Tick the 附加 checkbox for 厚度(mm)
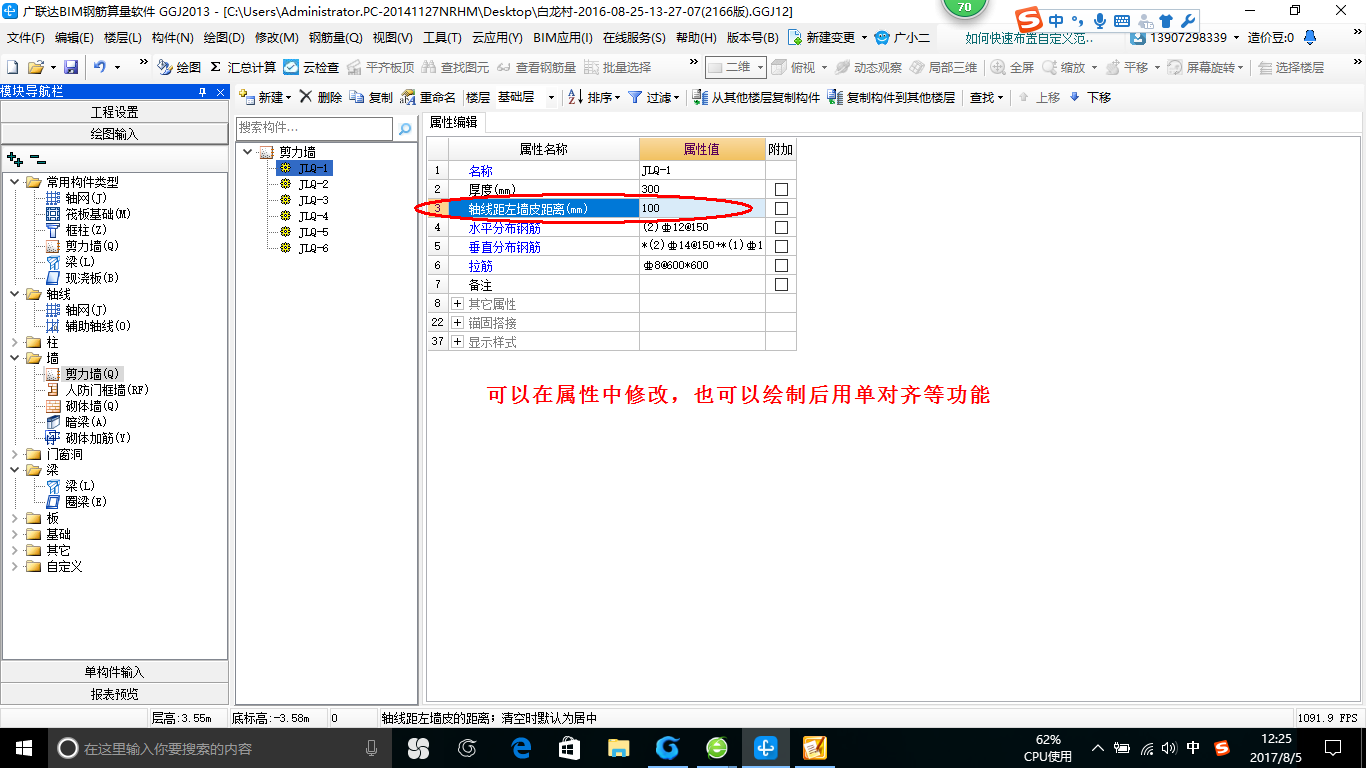 click(x=781, y=189)
